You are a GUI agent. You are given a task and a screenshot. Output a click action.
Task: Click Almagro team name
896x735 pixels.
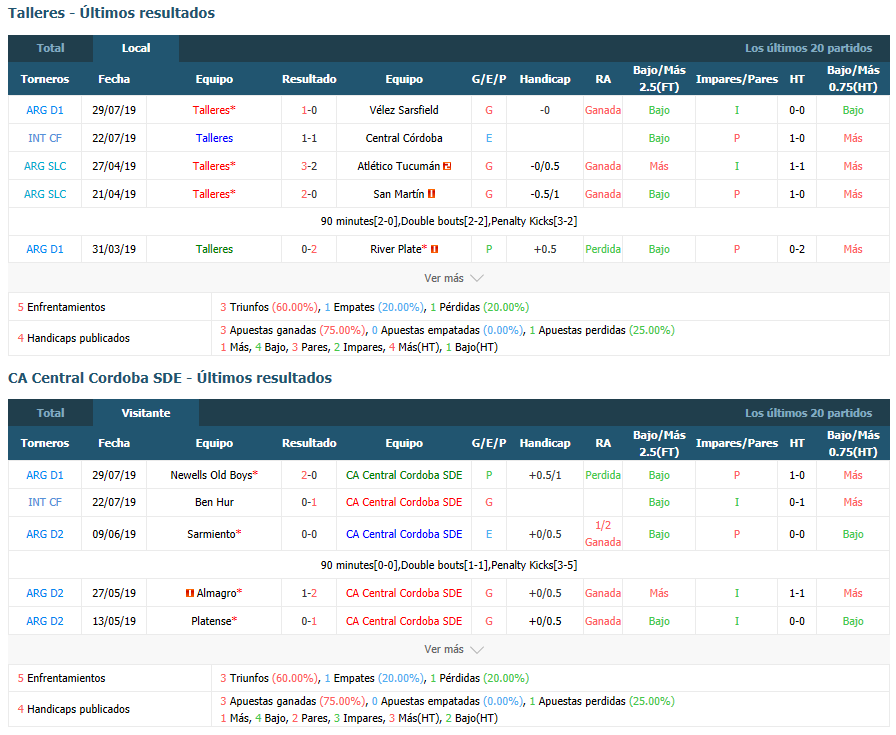(x=216, y=593)
